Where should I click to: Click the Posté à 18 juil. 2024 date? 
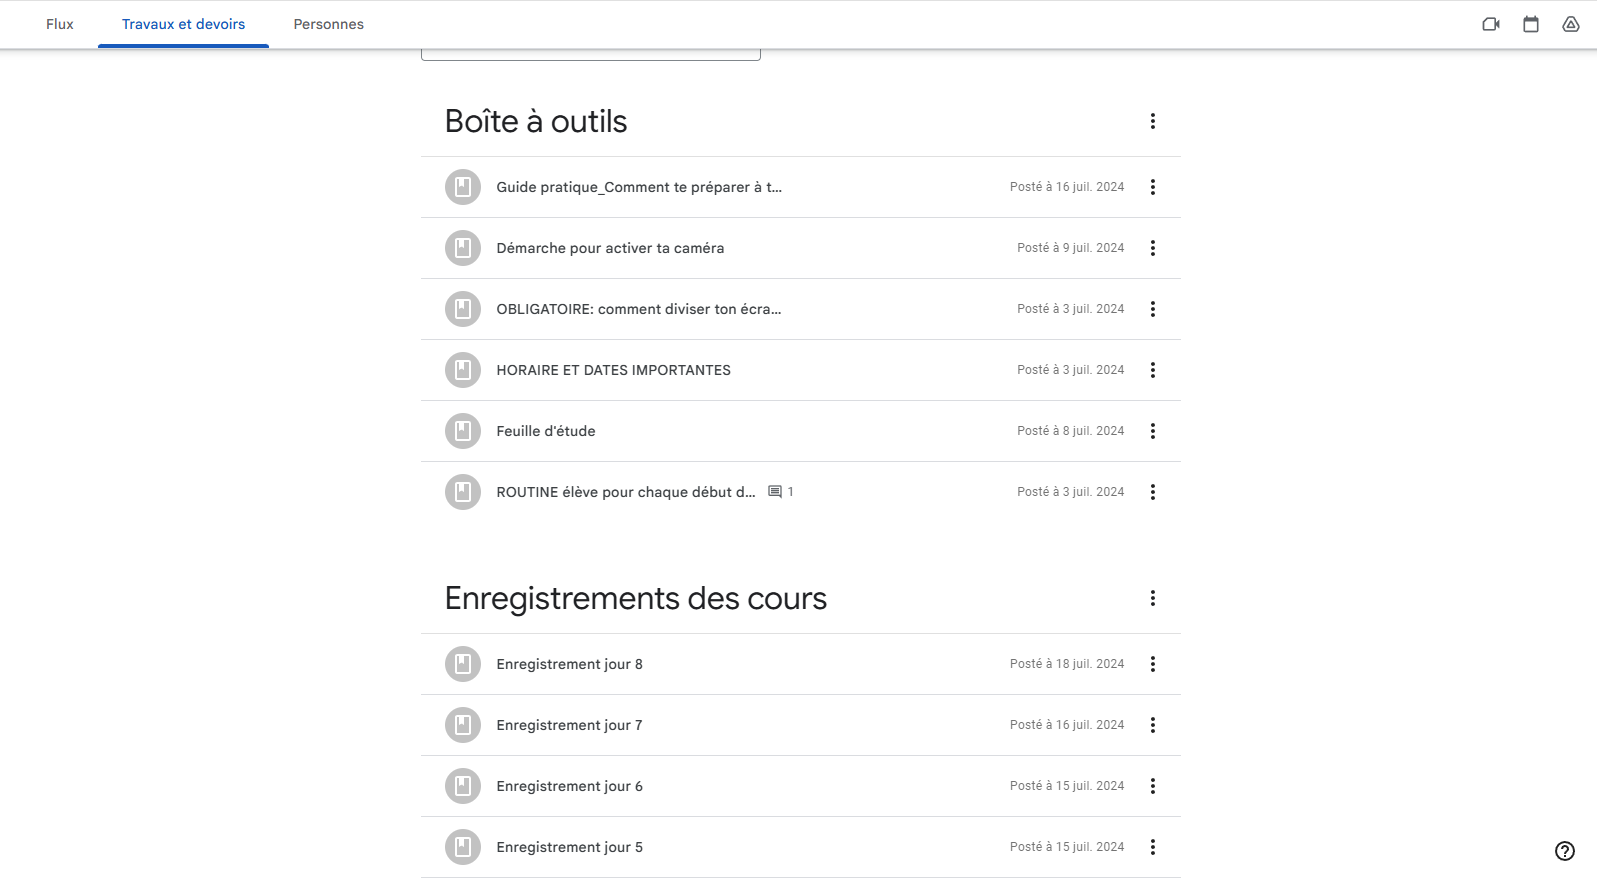tap(1067, 664)
